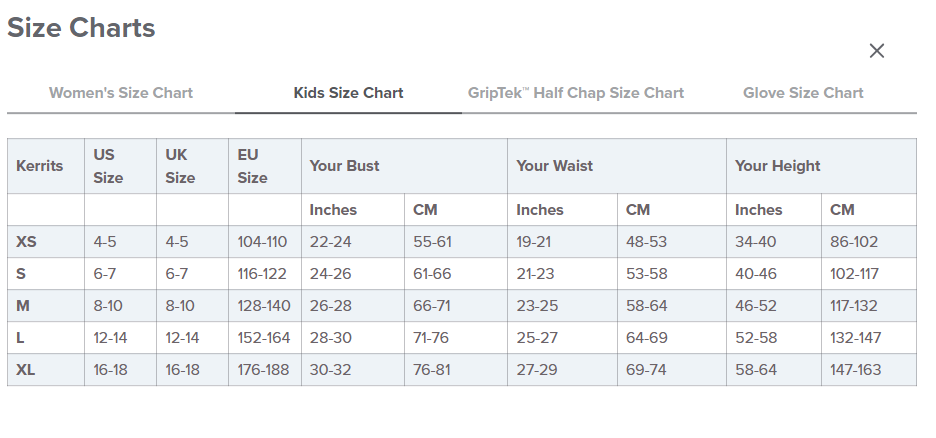Click the UK Size column header
This screenshot has height=438, width=936.
pos(180,166)
